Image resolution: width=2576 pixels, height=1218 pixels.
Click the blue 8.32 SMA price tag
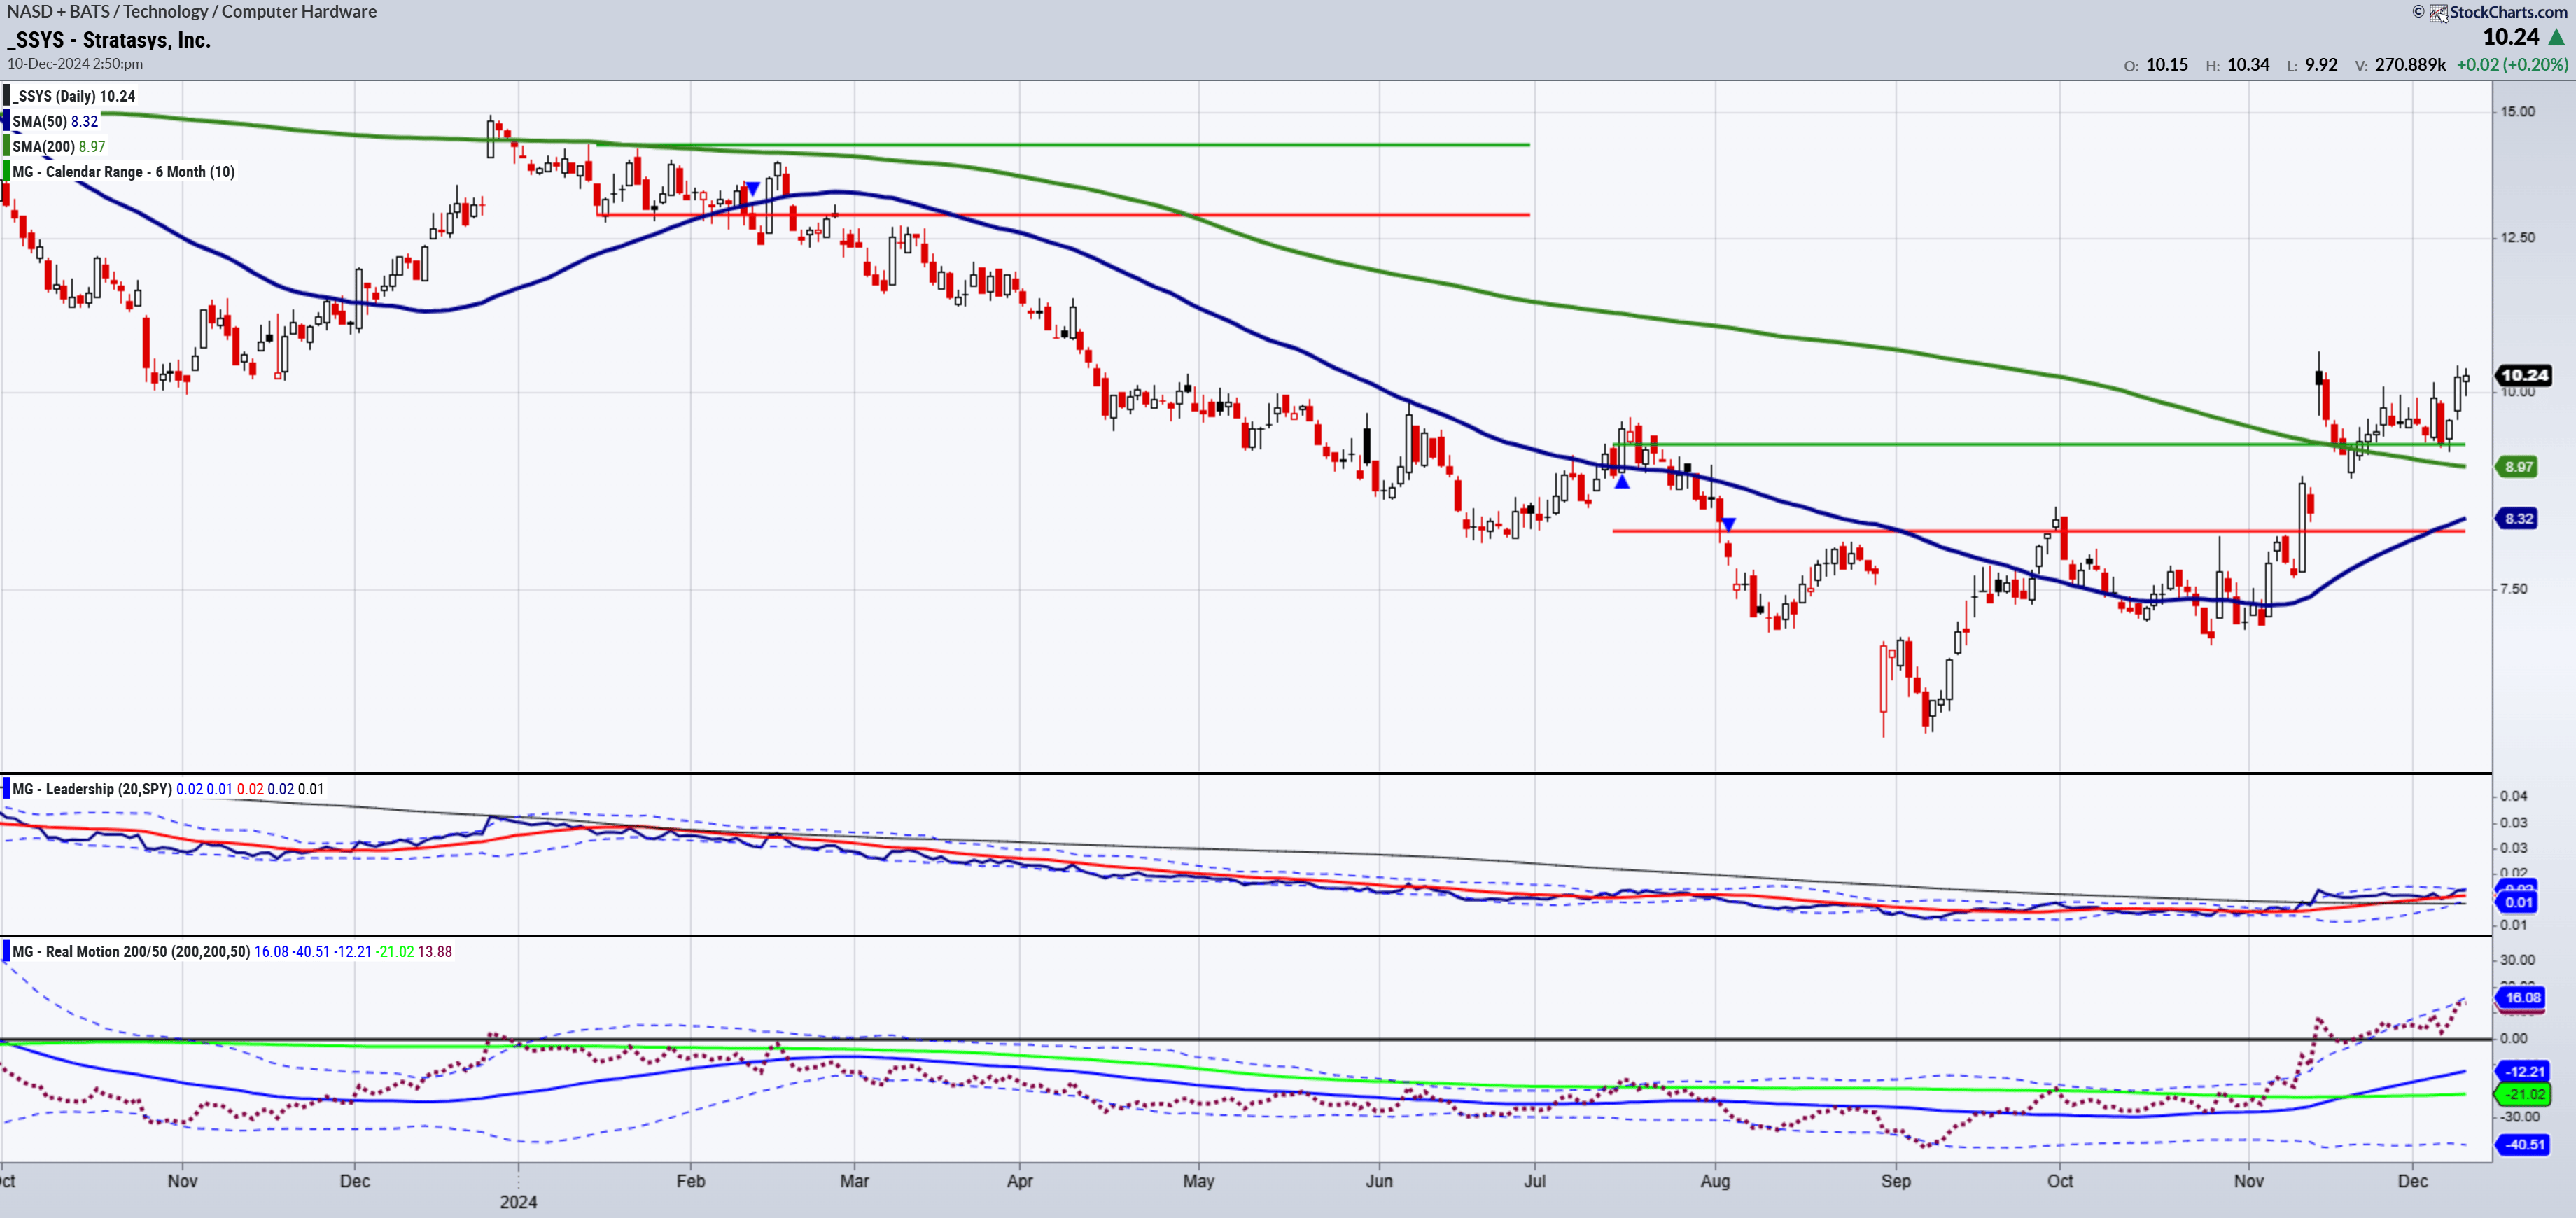(2518, 518)
